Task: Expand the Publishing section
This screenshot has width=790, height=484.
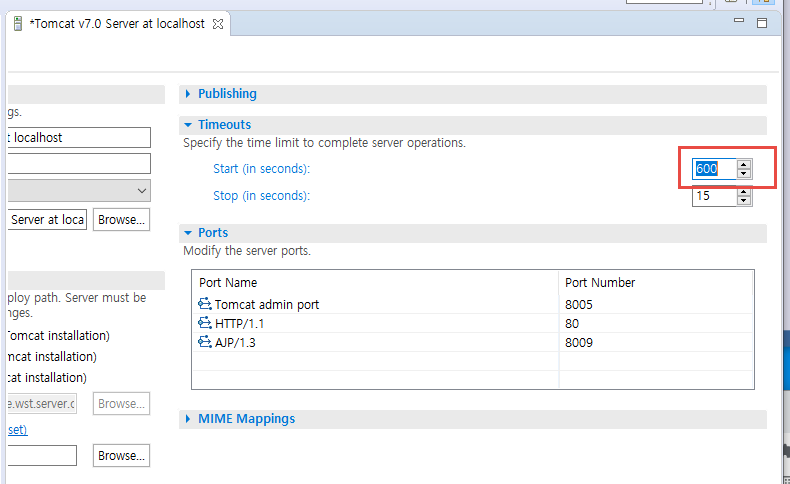Action: pos(188,94)
